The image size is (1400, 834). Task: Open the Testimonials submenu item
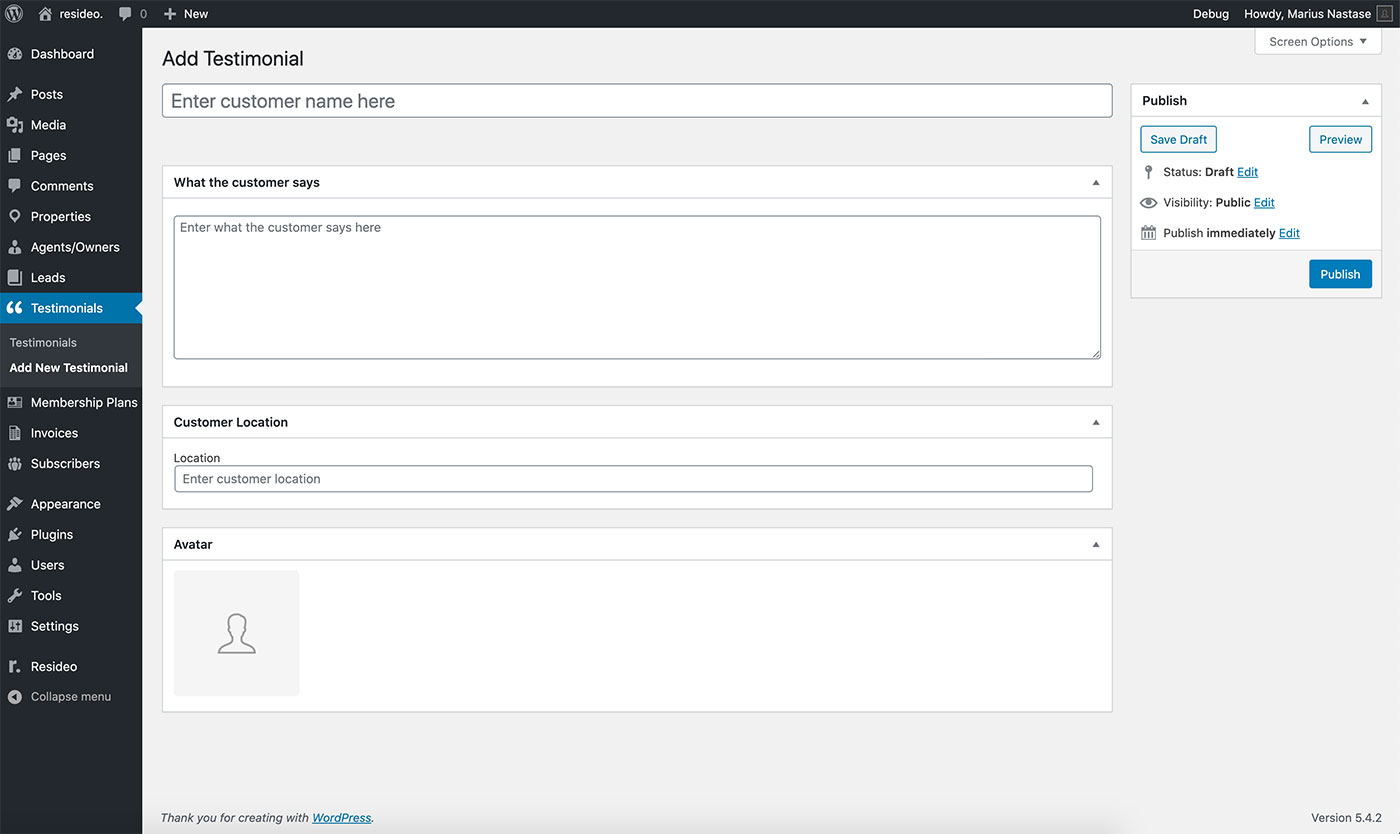pos(43,343)
